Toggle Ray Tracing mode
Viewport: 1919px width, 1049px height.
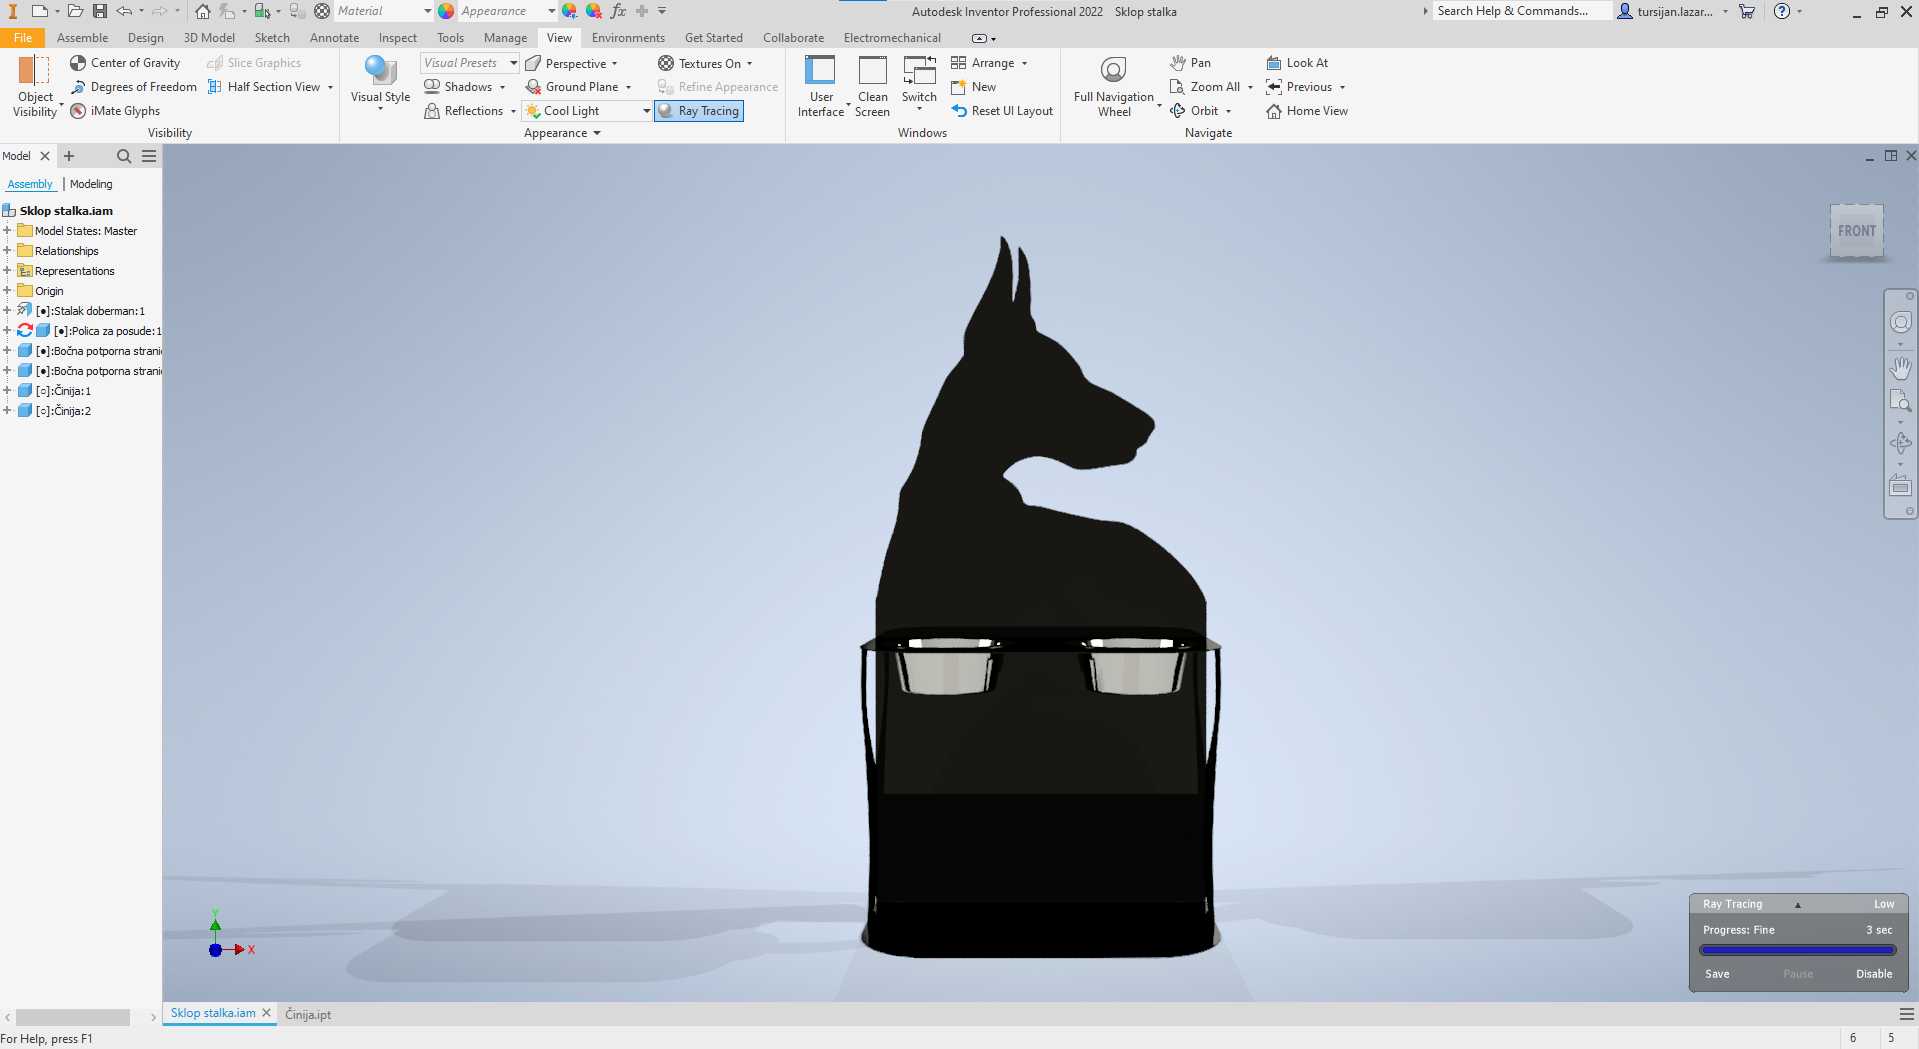pyautogui.click(x=699, y=111)
